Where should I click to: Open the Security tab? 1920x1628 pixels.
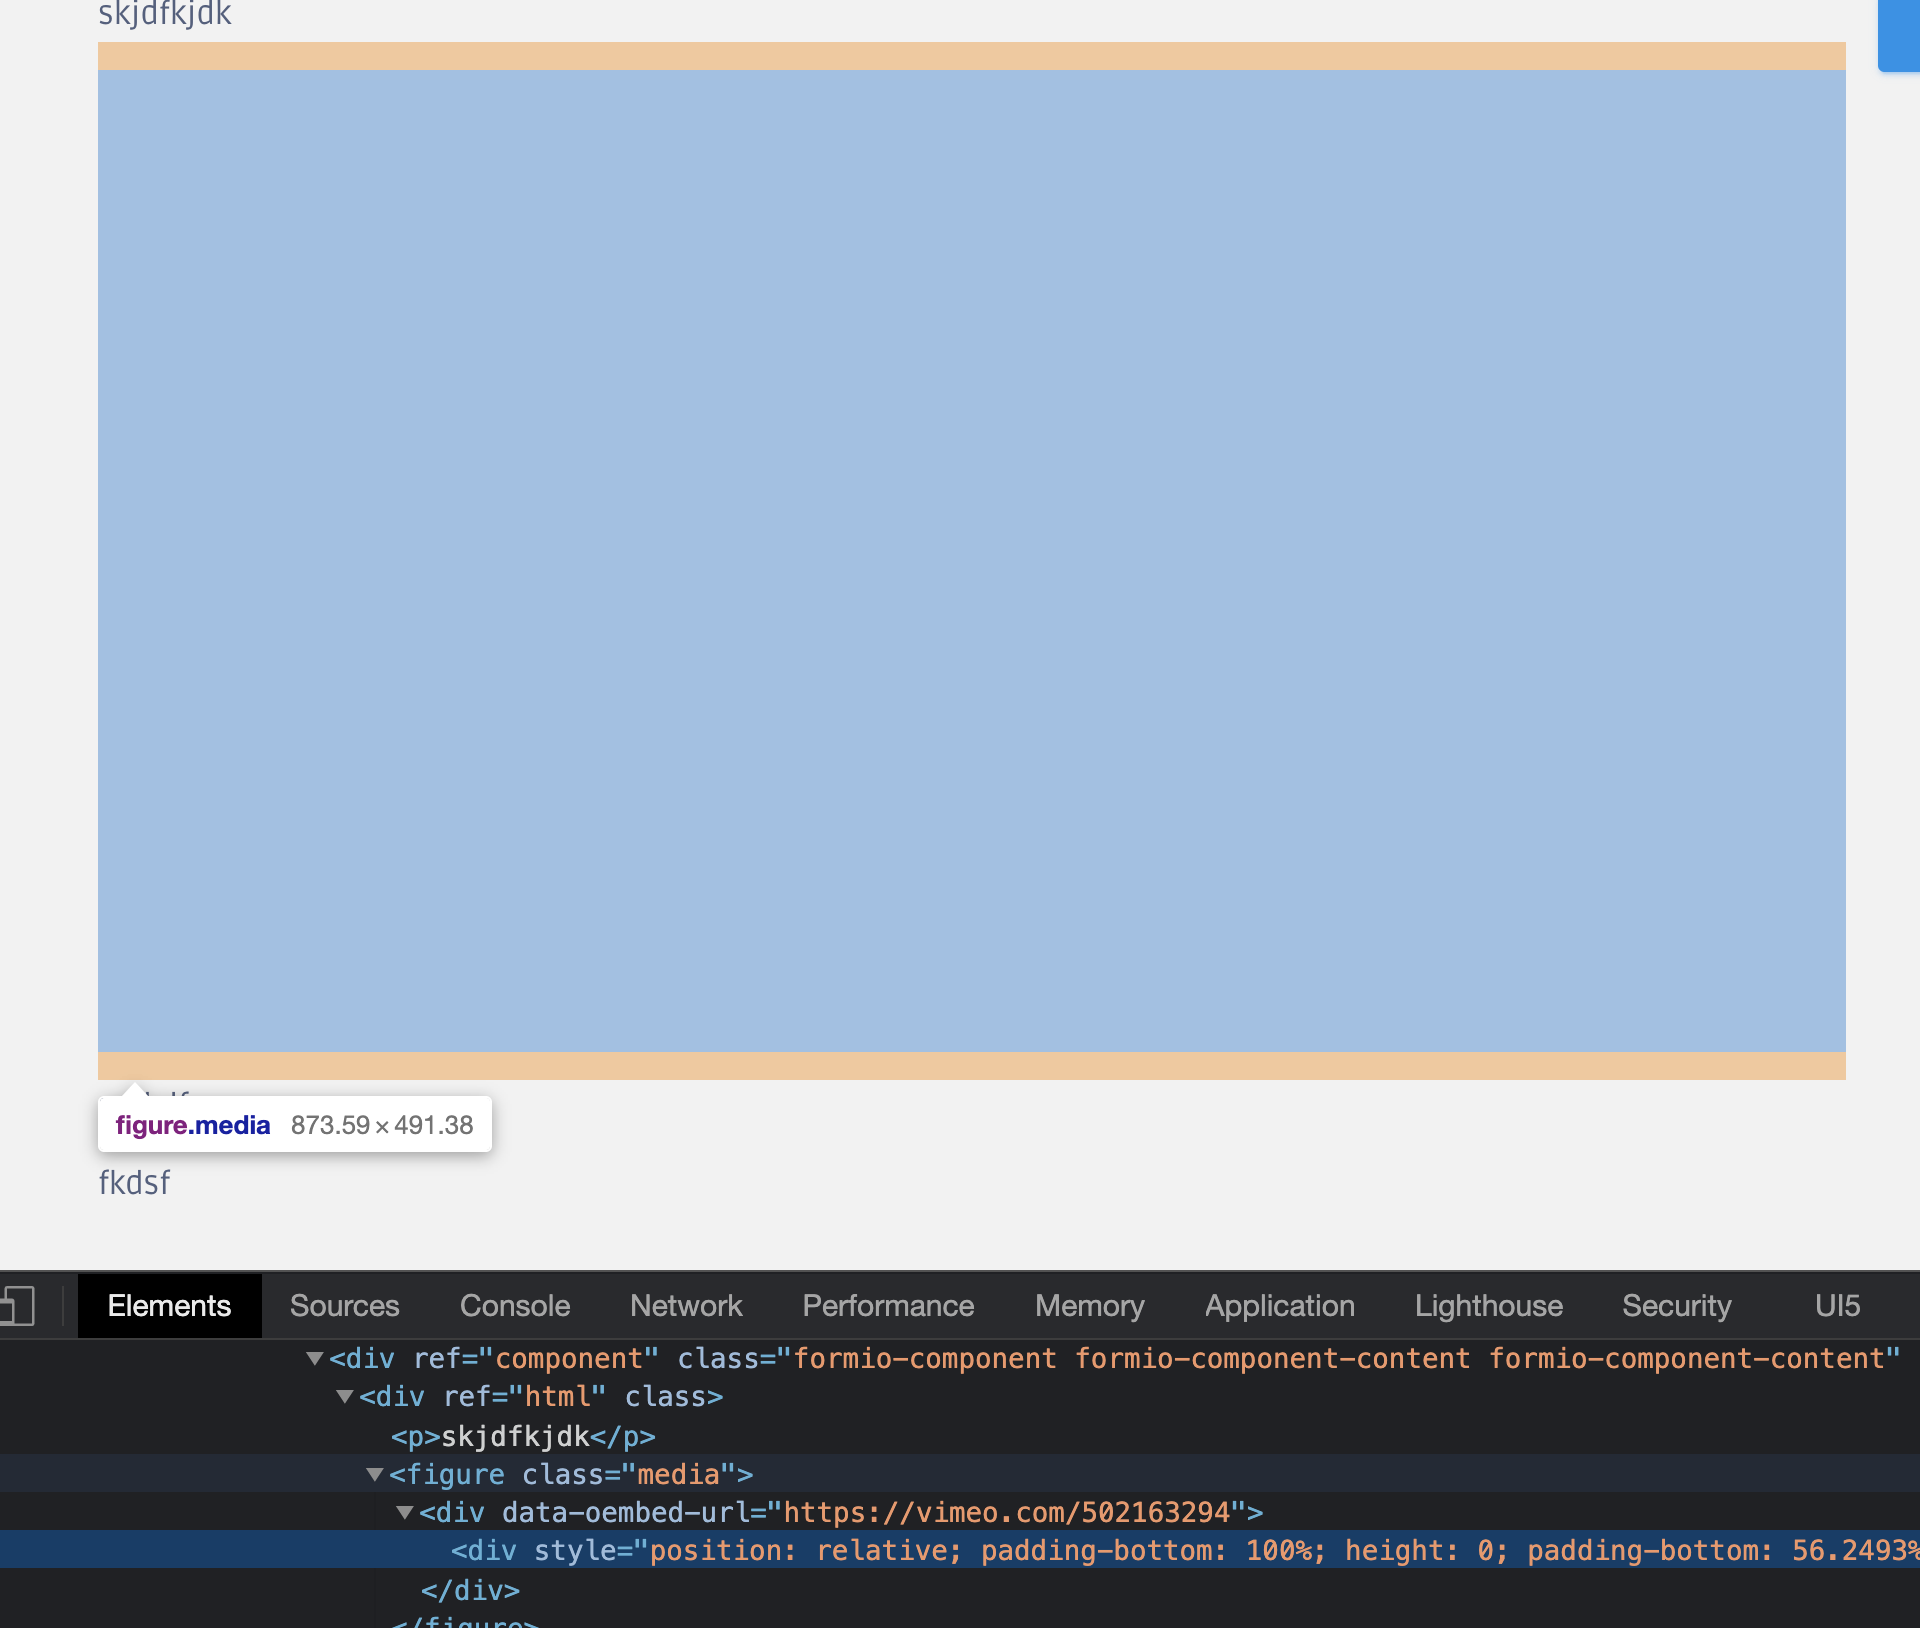pyautogui.click(x=1676, y=1305)
